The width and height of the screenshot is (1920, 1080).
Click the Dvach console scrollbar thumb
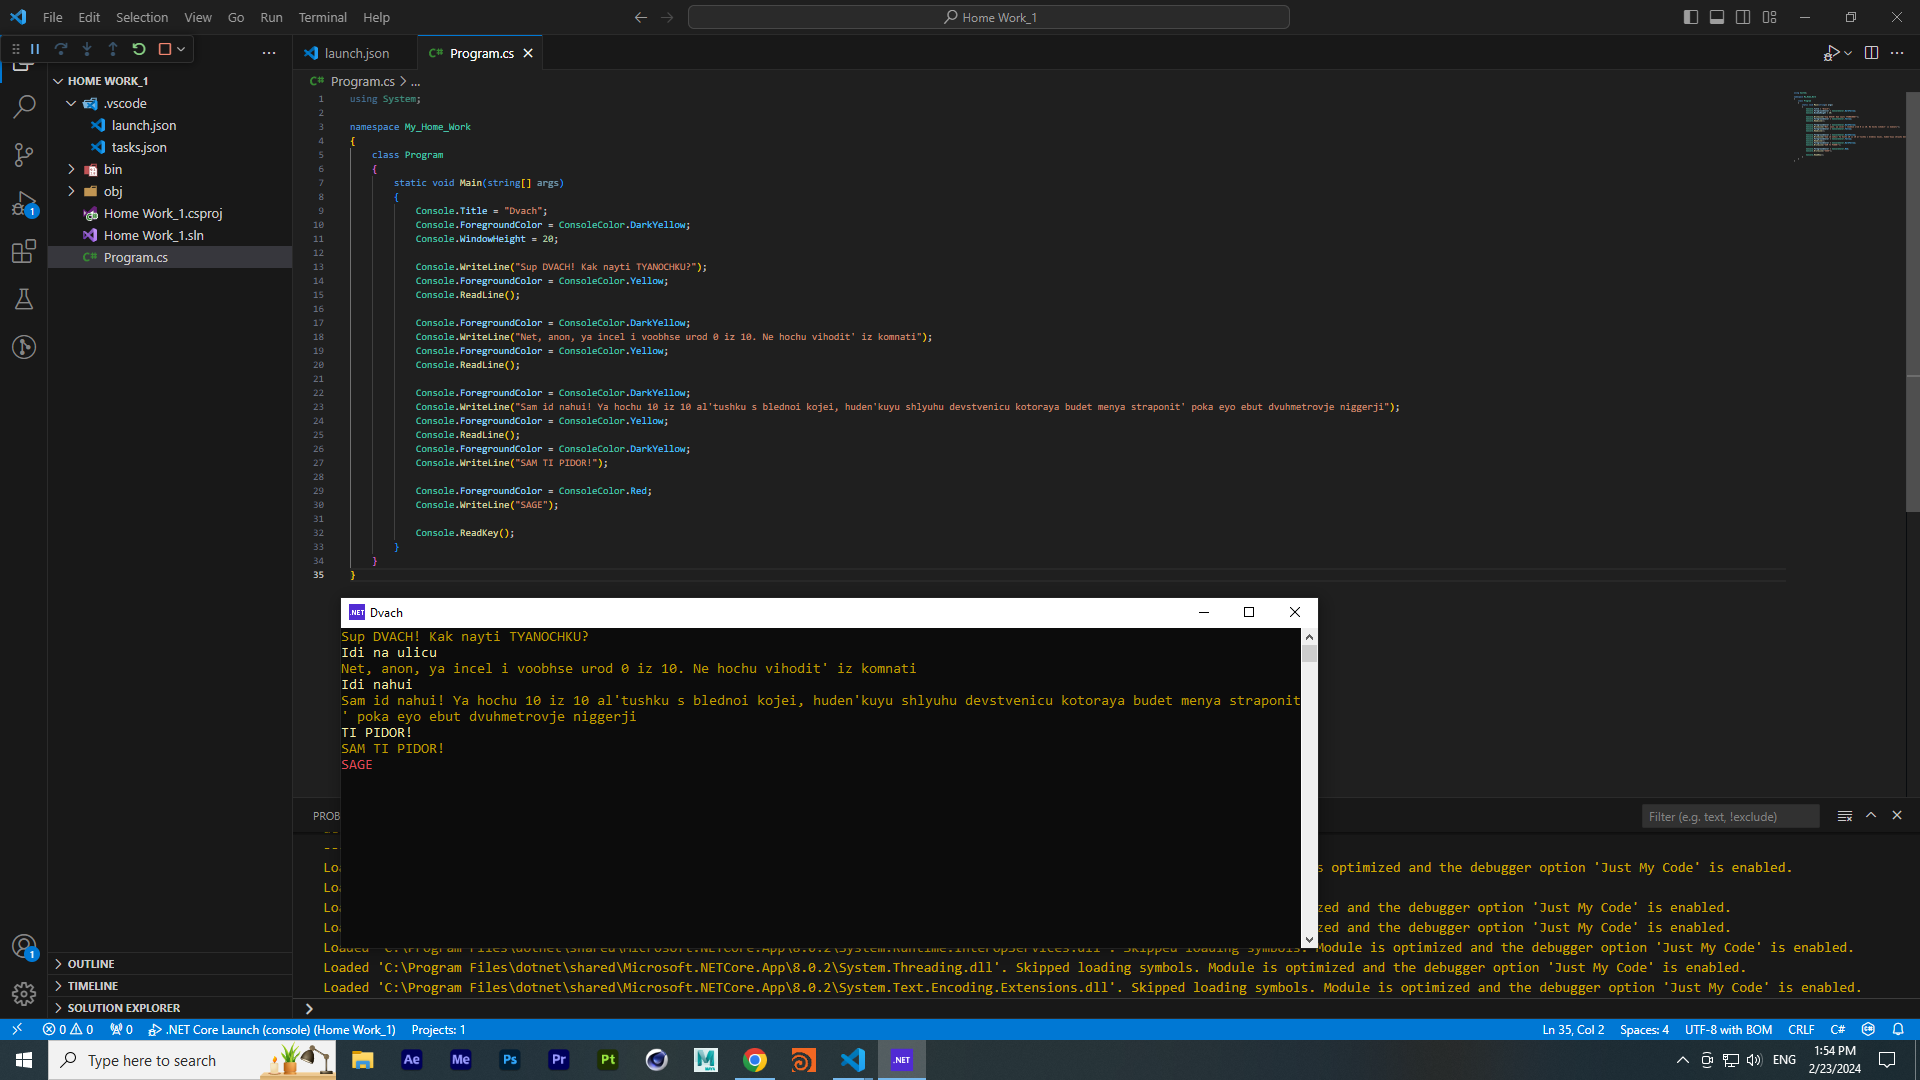click(1309, 654)
